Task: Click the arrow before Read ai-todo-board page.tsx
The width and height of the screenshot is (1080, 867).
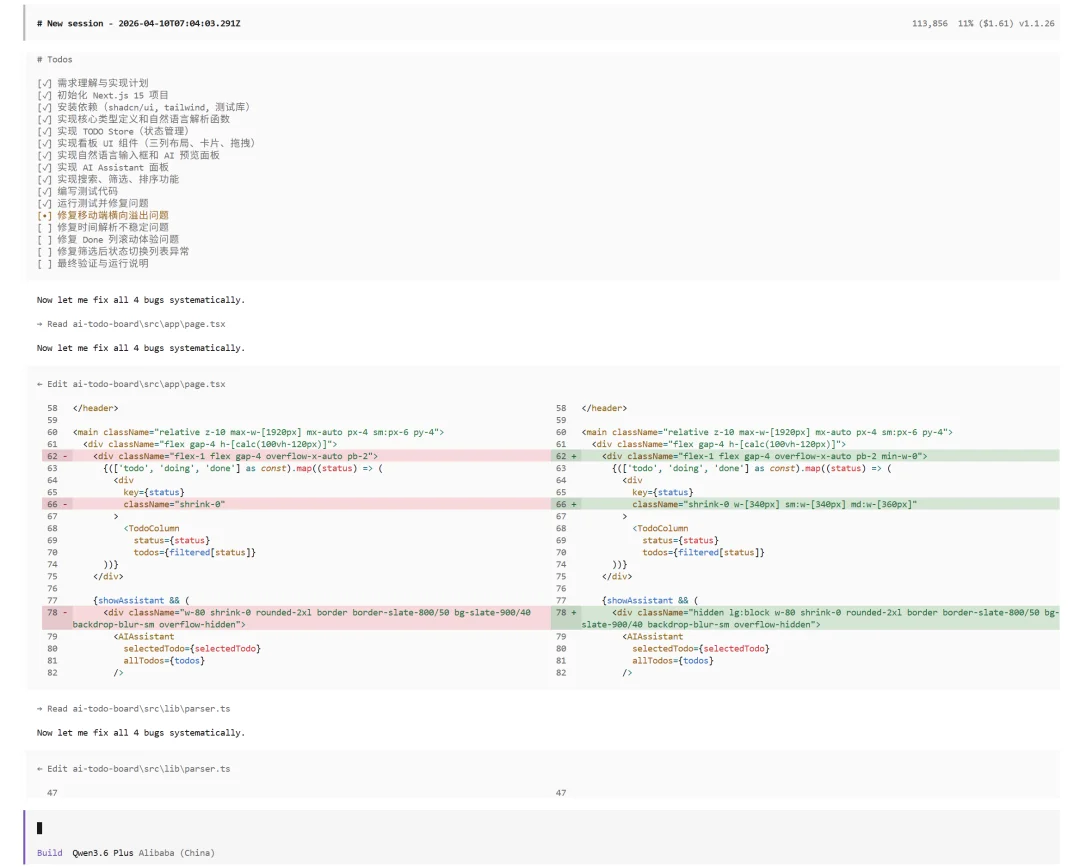Action: 39,323
